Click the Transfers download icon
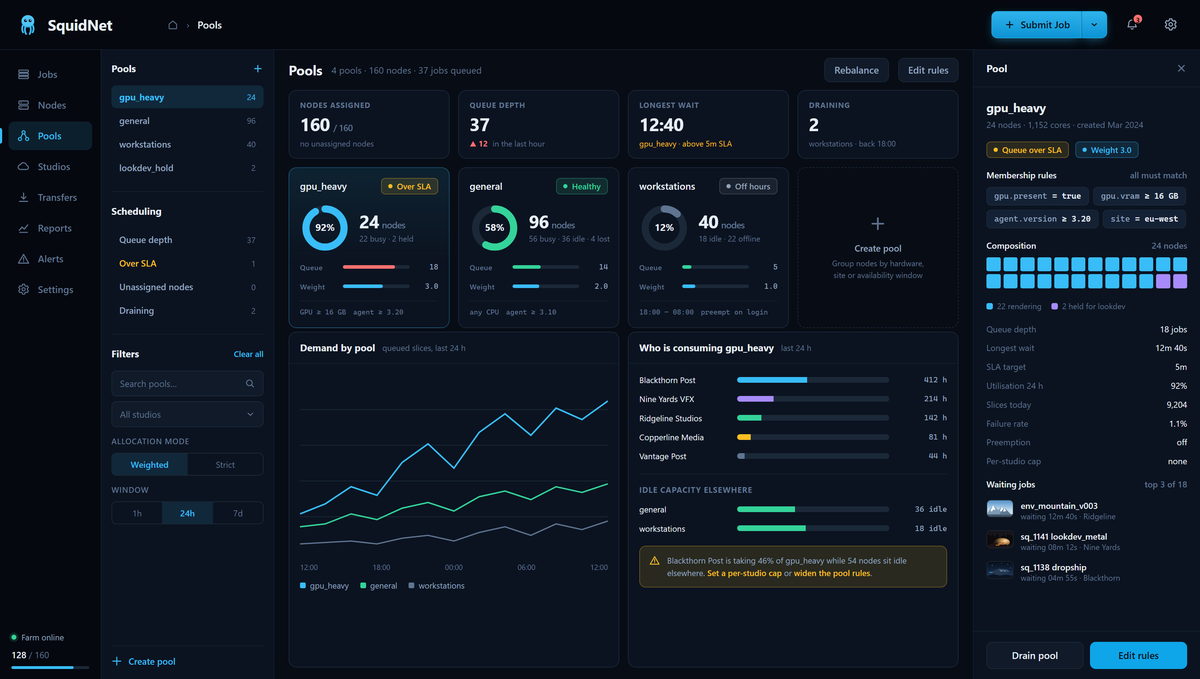 click(24, 197)
